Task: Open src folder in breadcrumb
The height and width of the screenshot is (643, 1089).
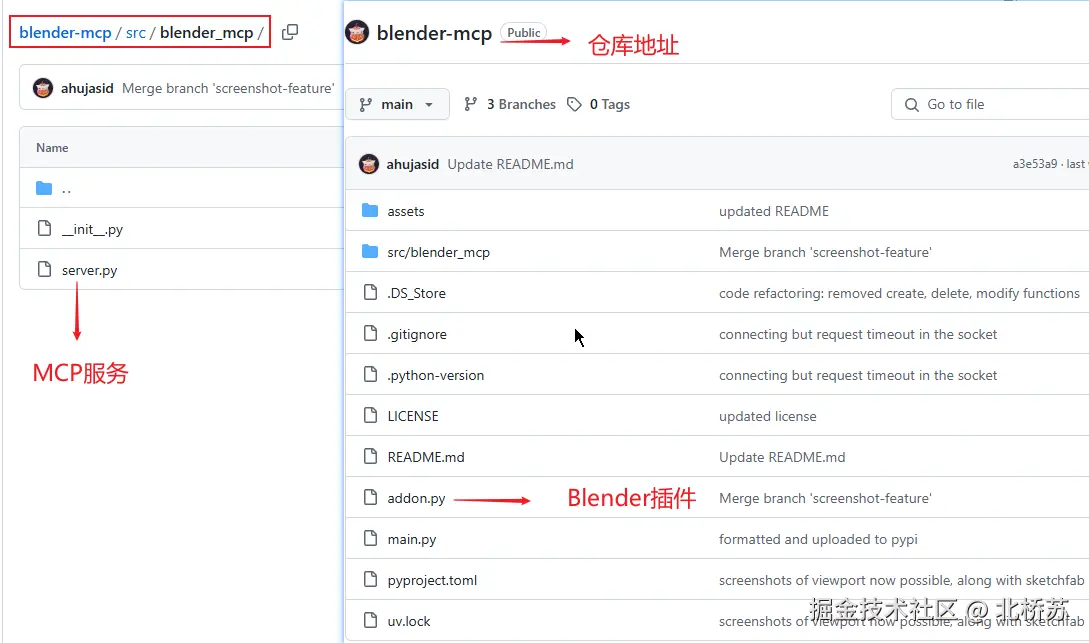Action: [x=136, y=33]
